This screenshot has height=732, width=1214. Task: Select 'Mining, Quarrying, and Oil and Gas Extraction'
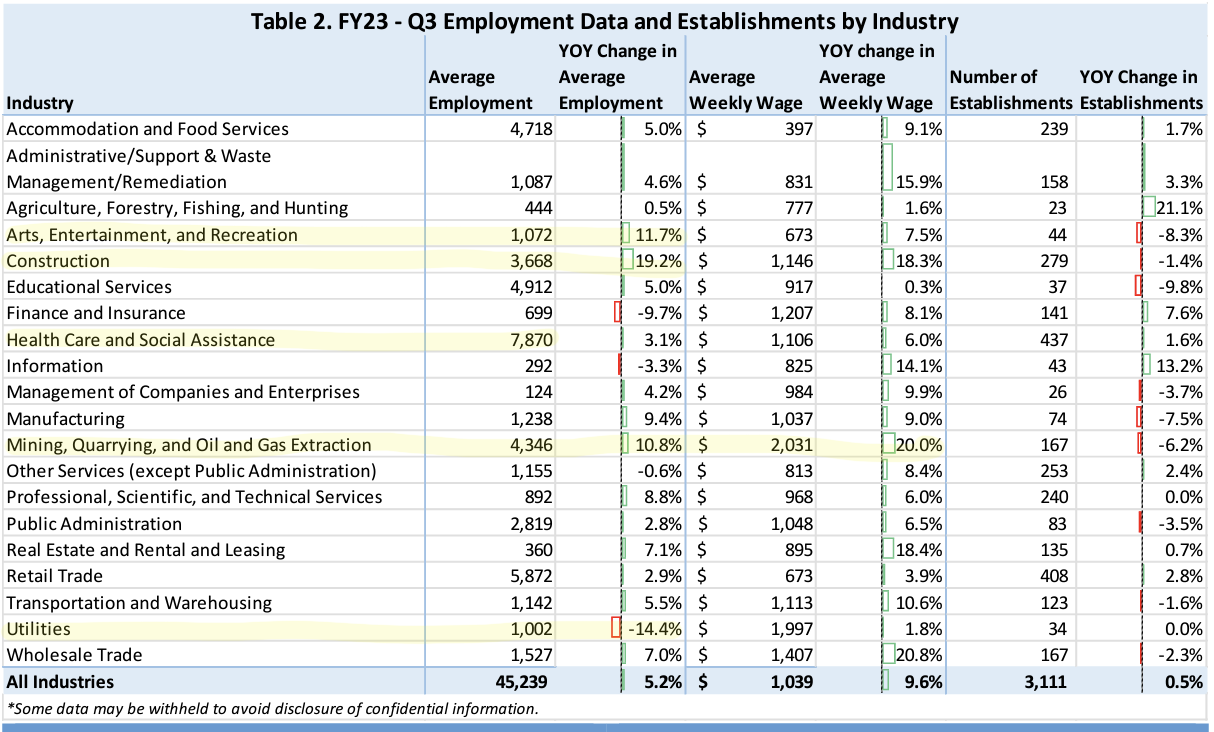click(189, 445)
